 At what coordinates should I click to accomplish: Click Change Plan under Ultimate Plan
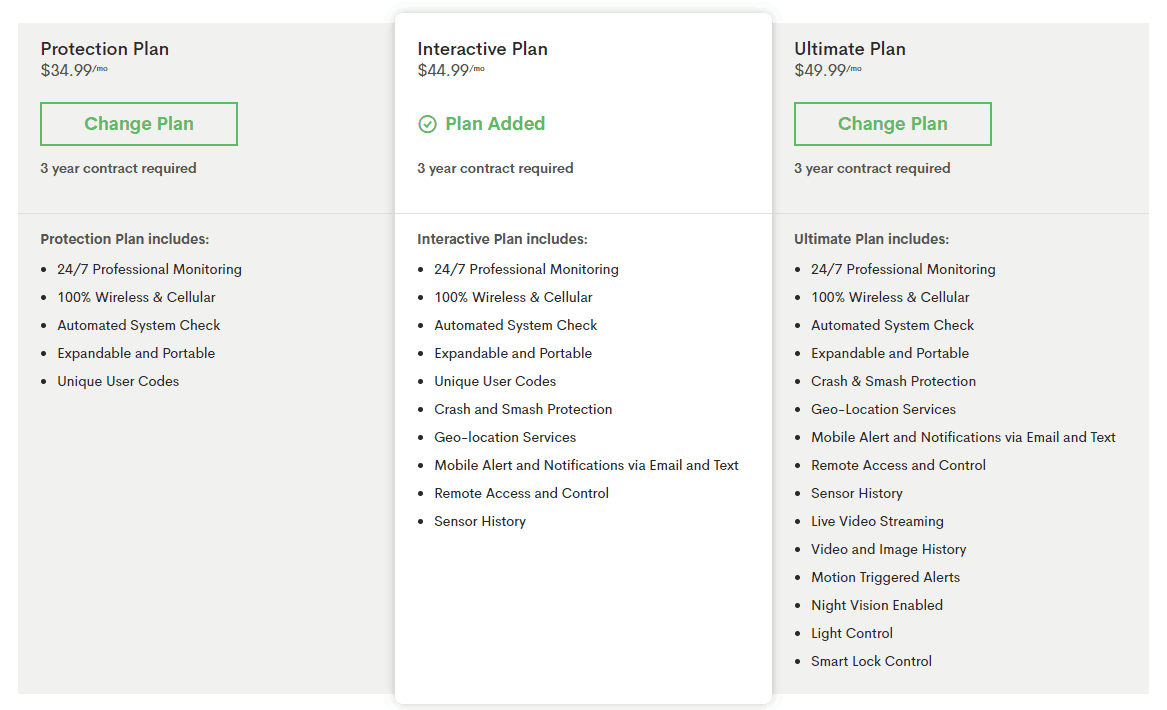click(892, 124)
